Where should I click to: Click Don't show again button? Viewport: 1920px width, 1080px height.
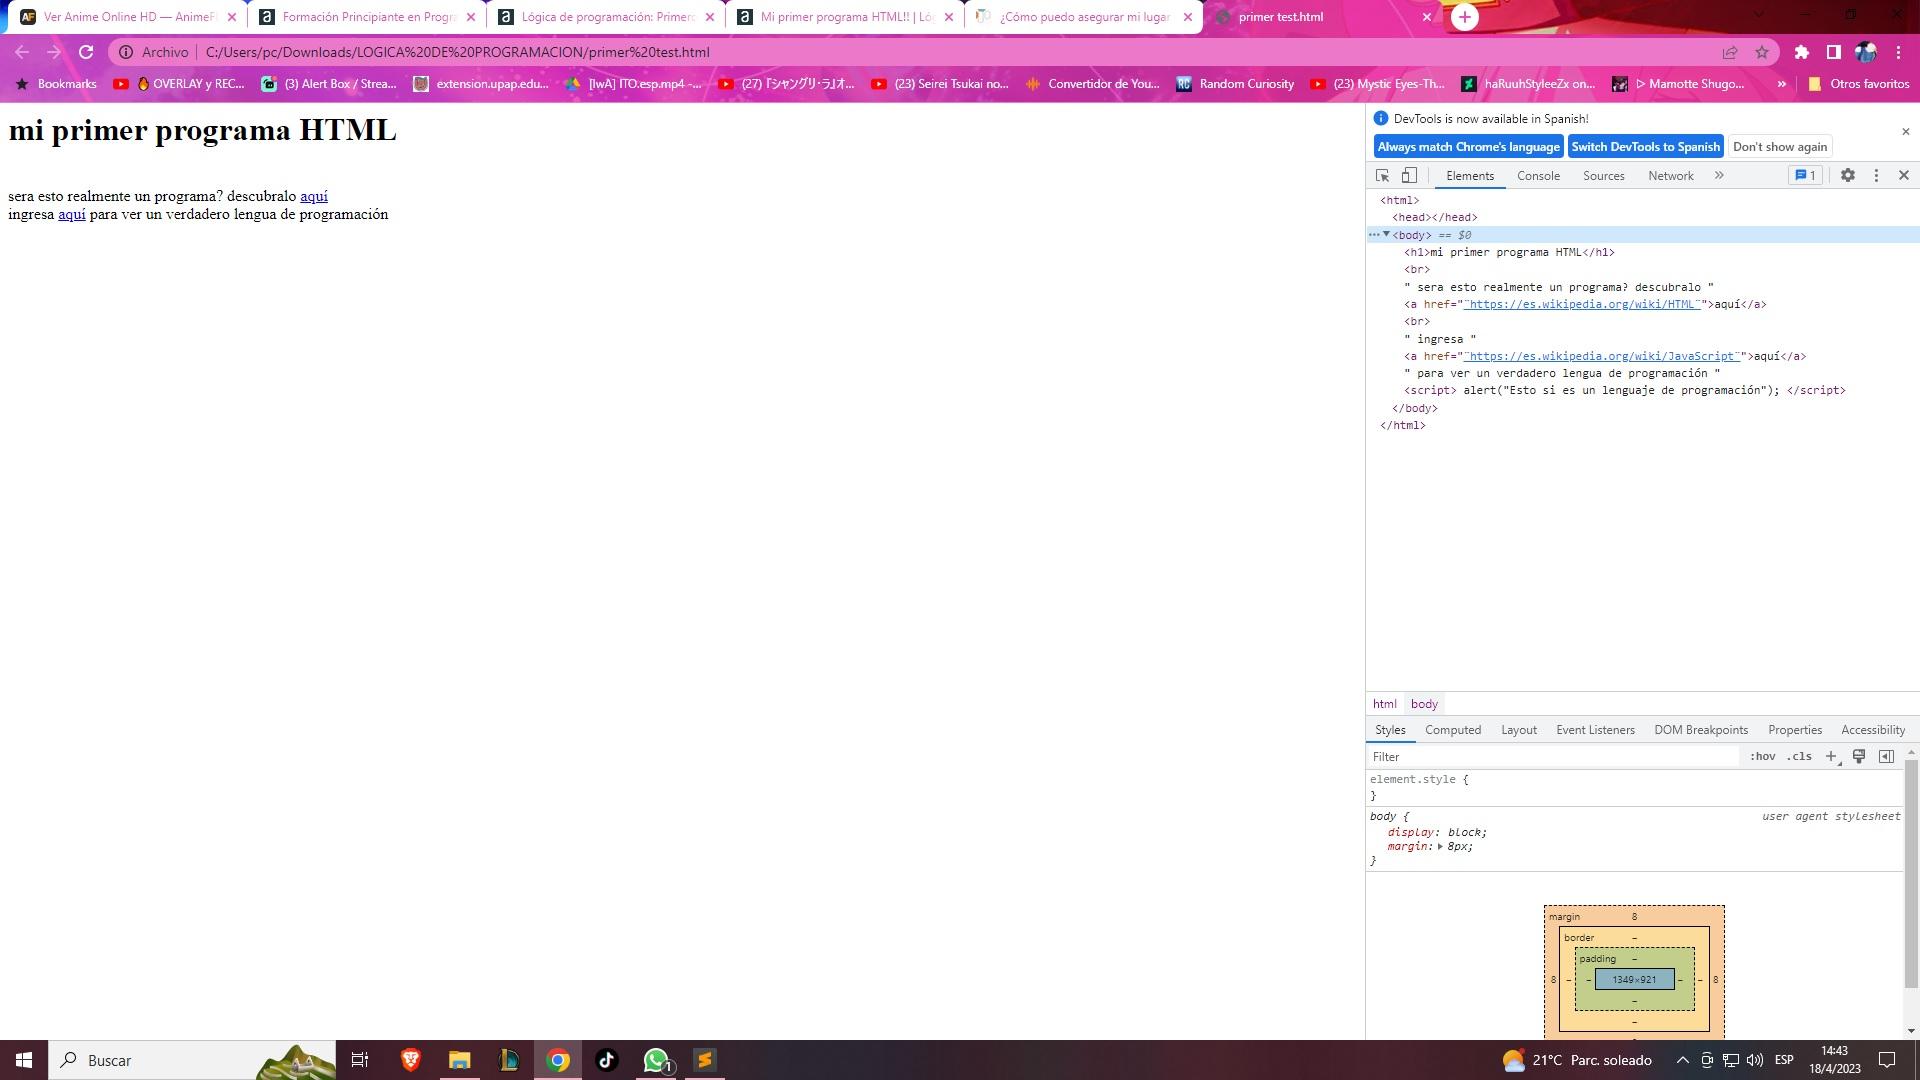(1779, 147)
